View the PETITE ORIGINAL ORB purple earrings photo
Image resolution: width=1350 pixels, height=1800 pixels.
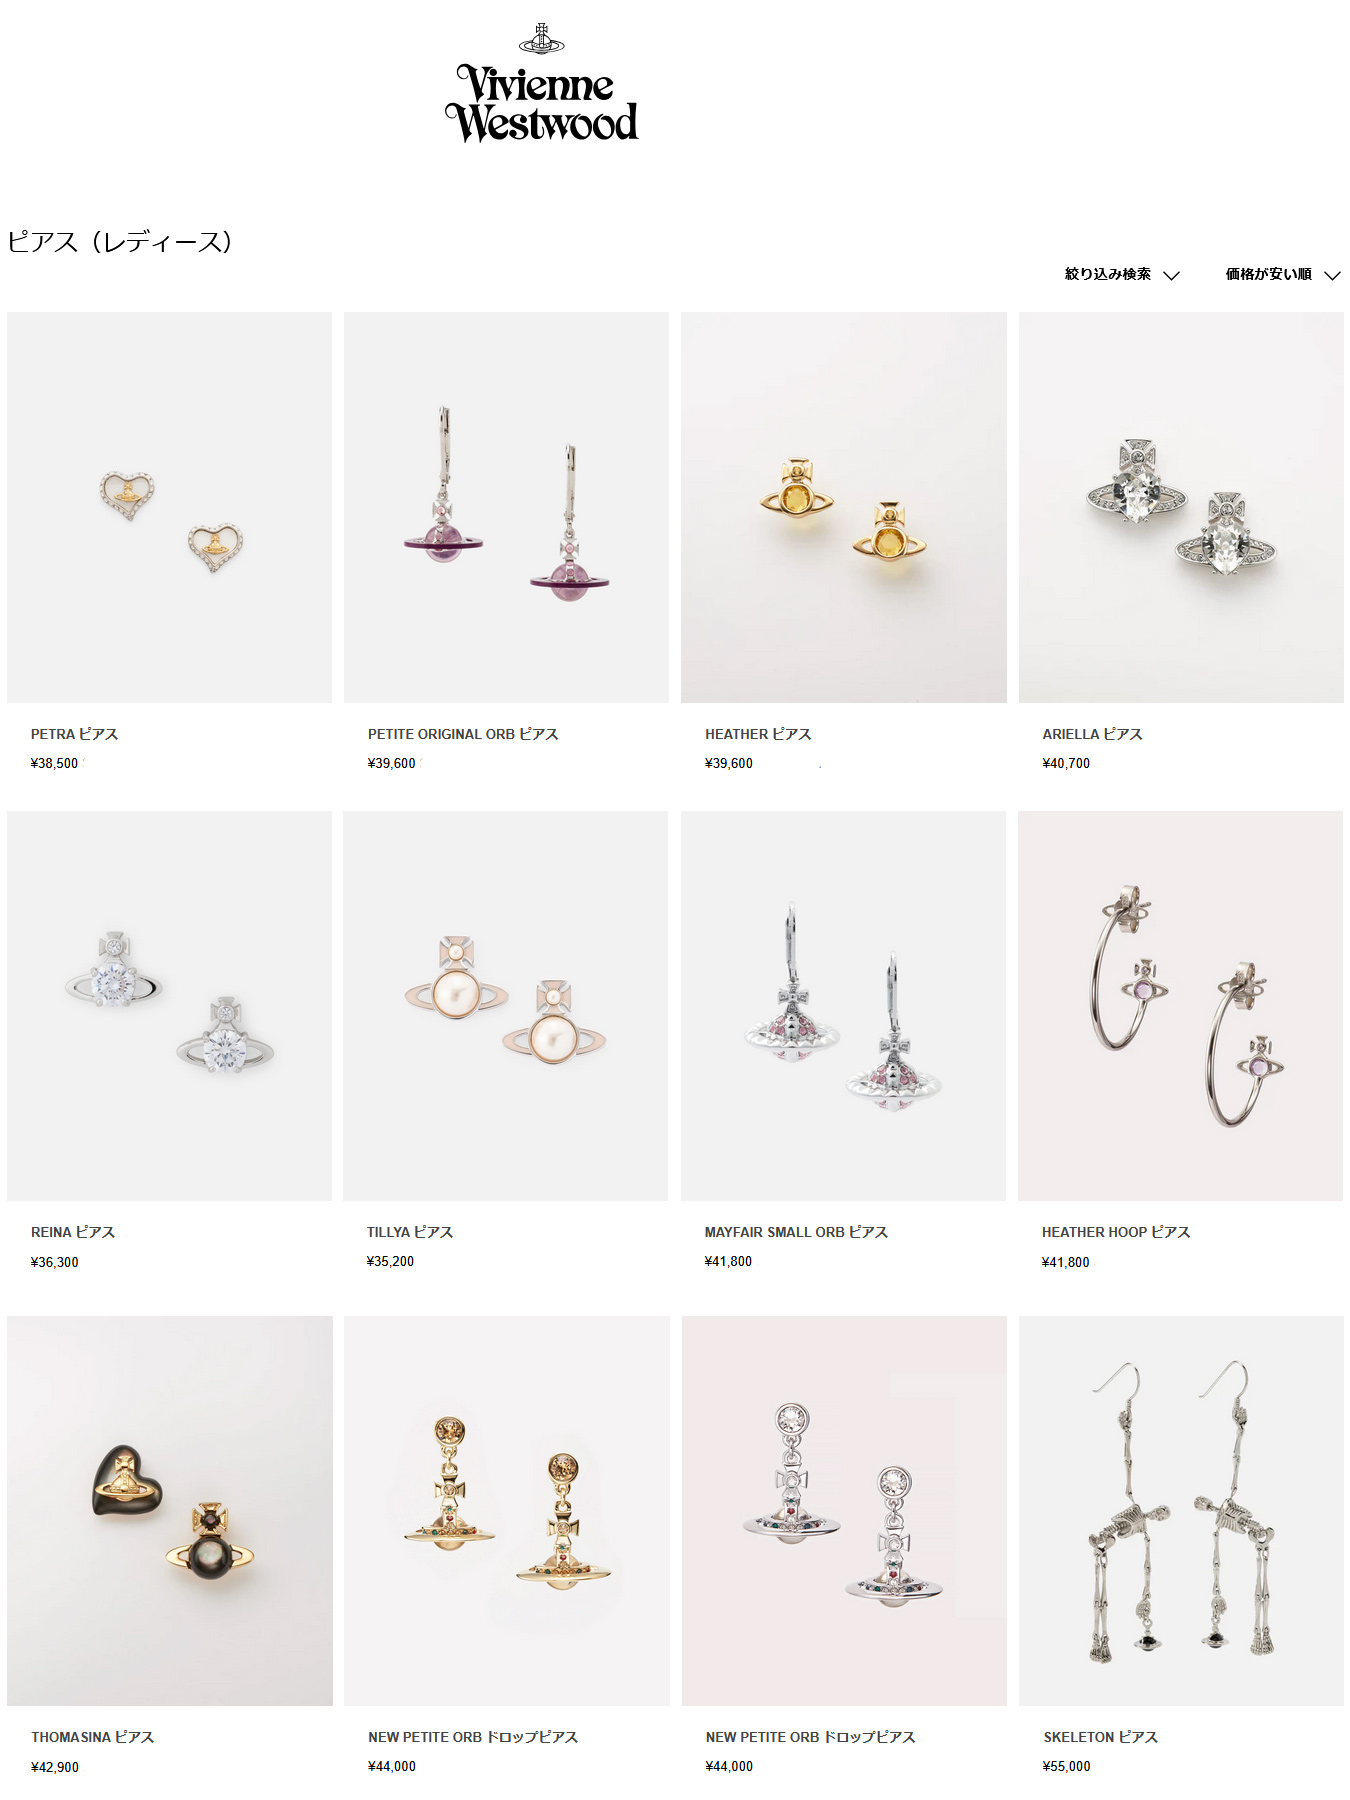(x=506, y=507)
